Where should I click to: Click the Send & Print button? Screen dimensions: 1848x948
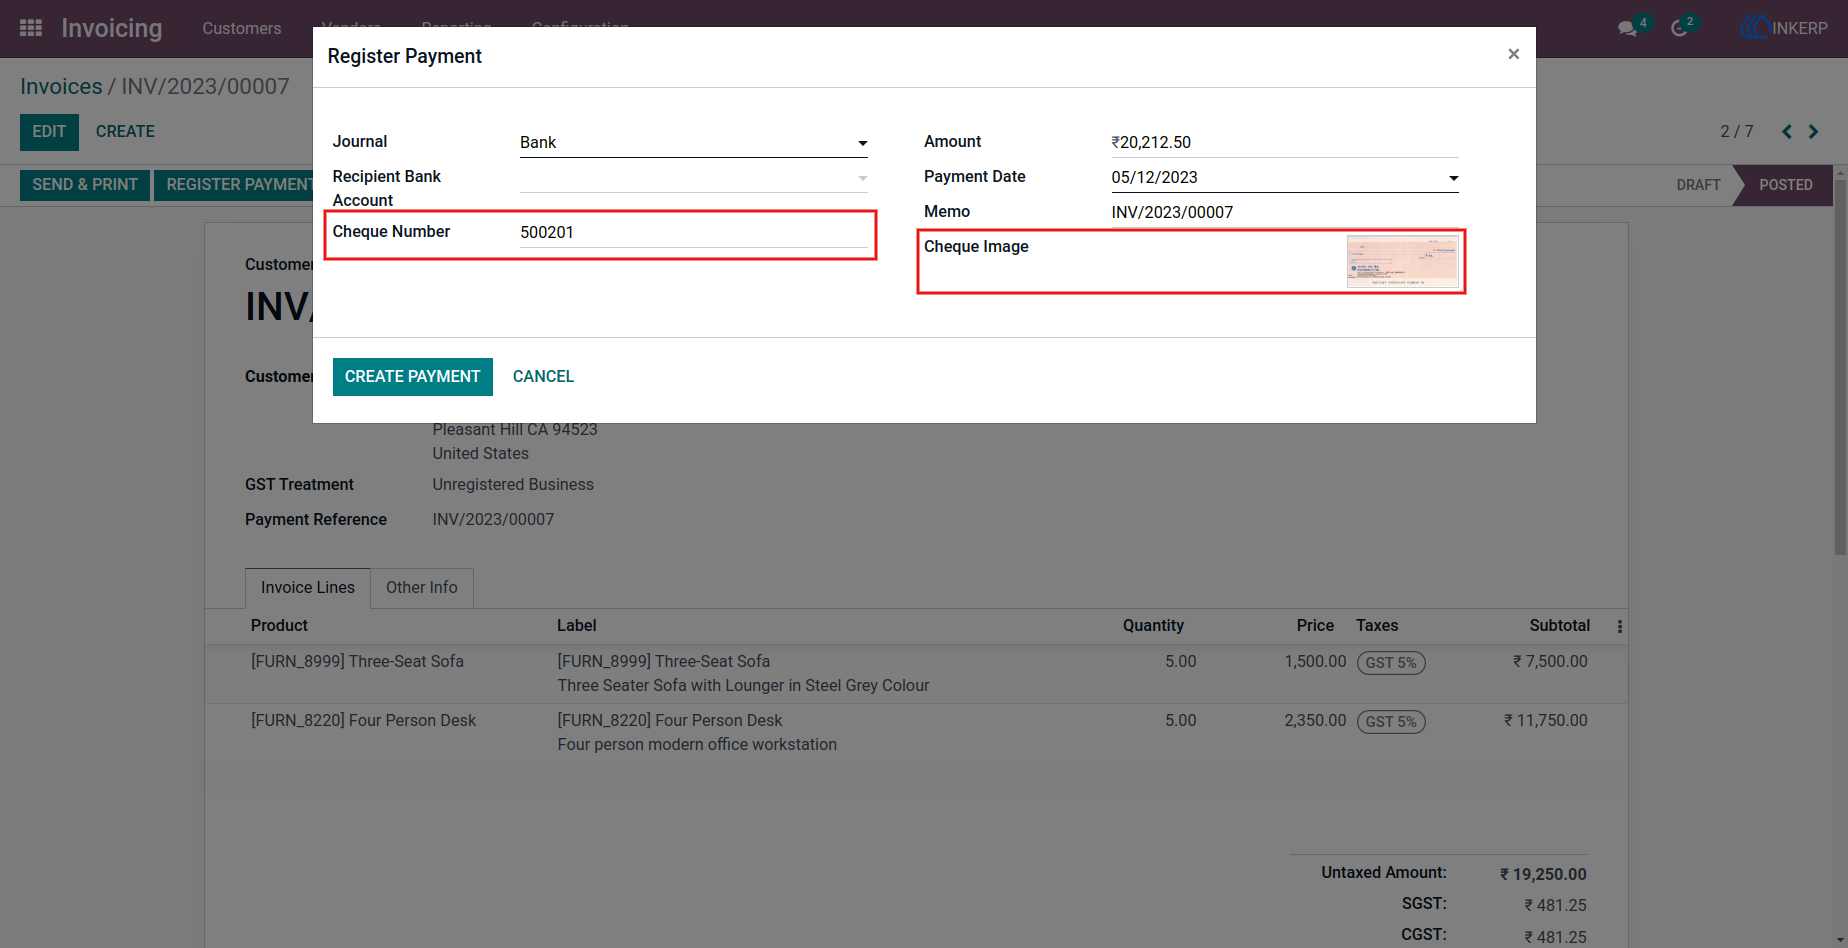(x=85, y=185)
